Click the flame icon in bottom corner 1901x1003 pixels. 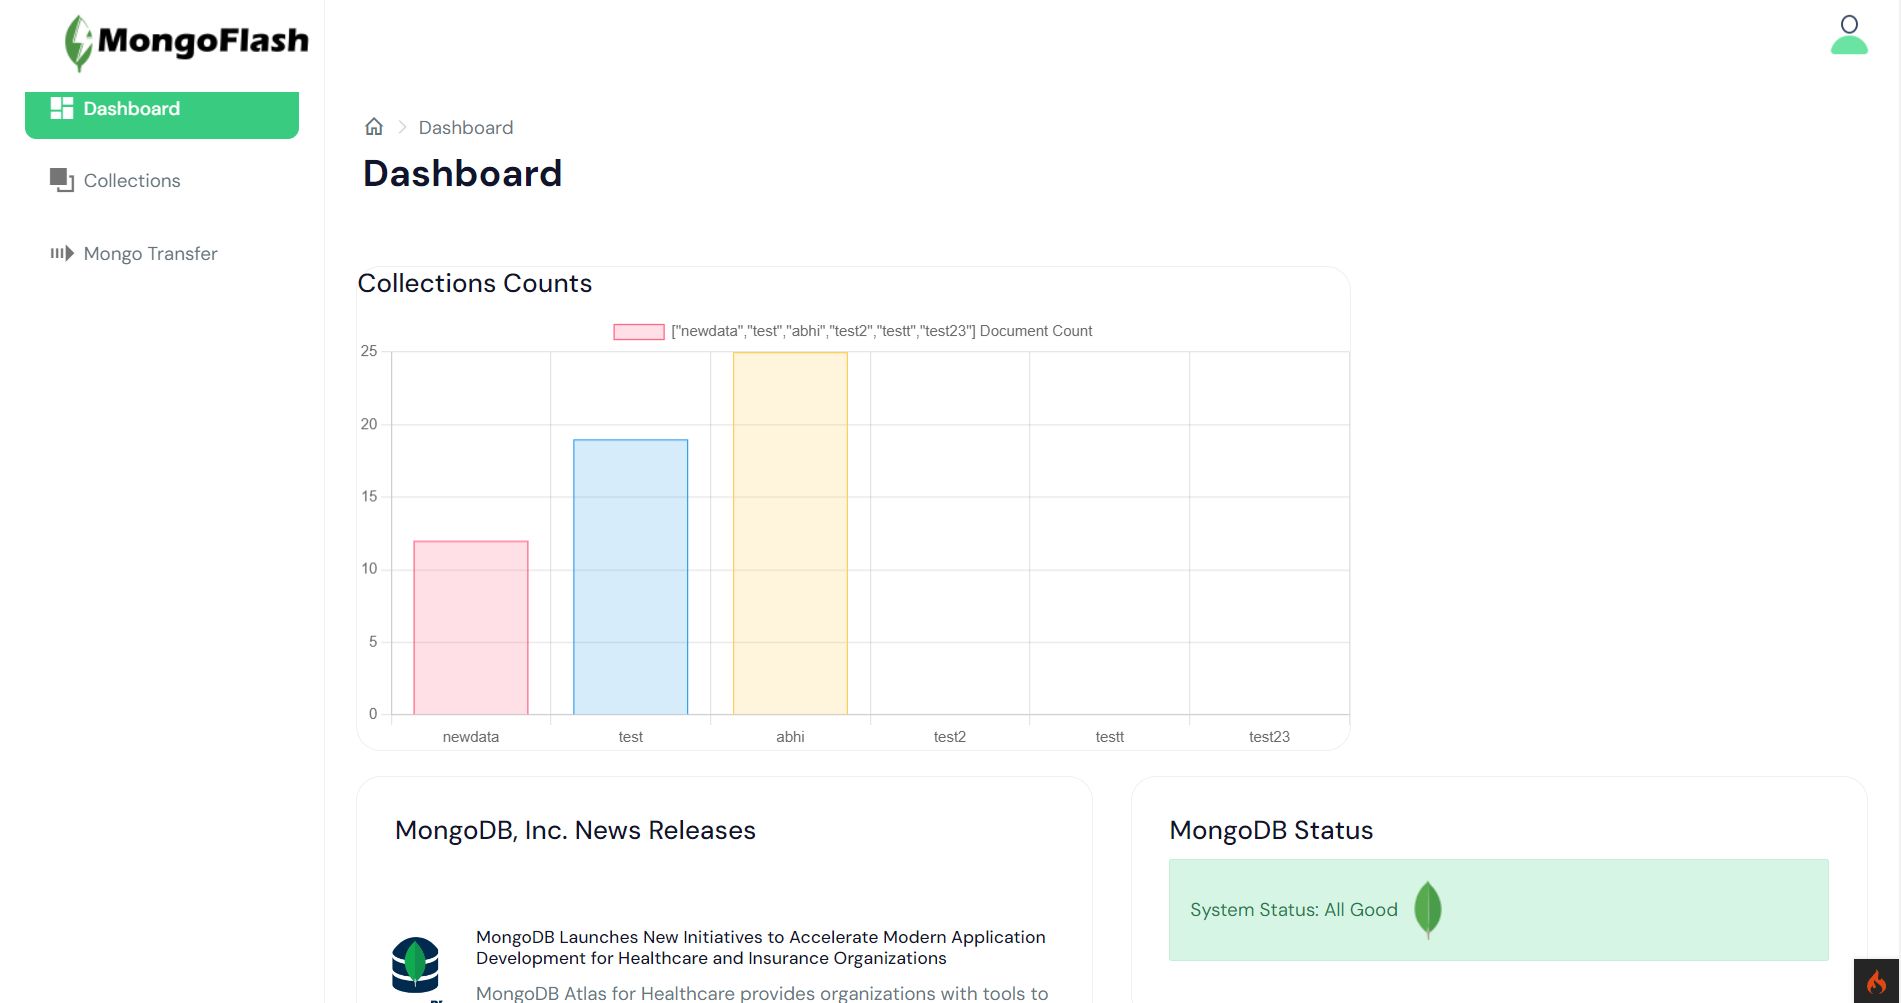(1876, 981)
